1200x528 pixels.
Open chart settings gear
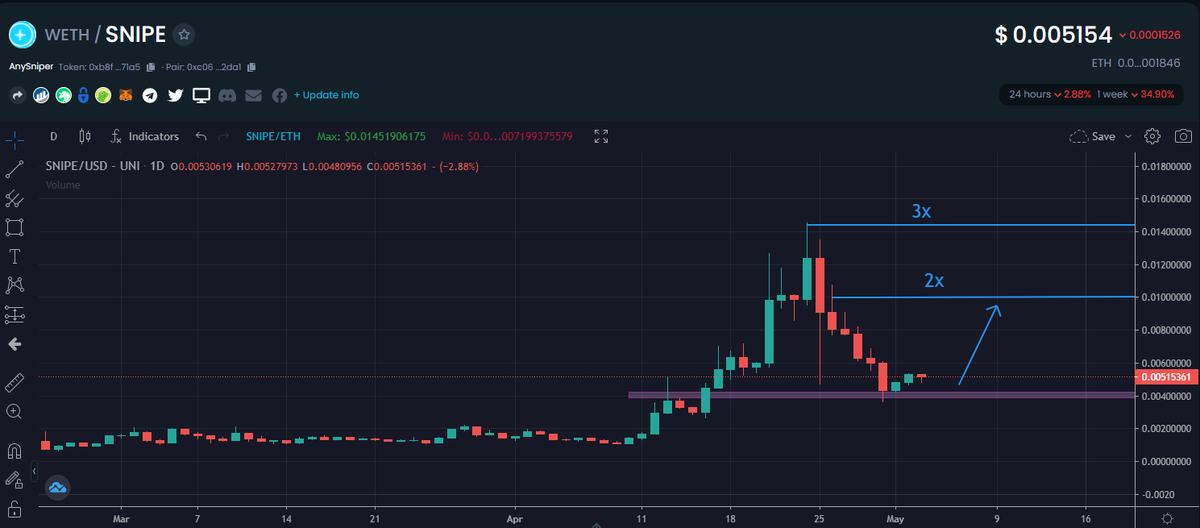[x=1152, y=136]
